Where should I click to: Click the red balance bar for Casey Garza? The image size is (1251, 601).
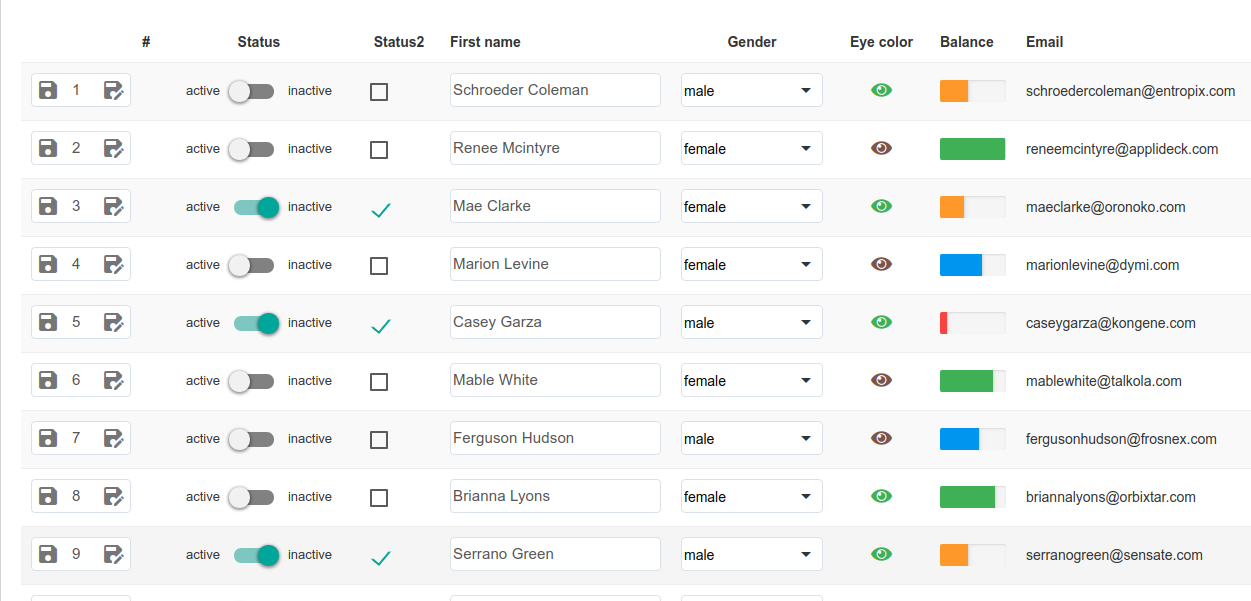(944, 322)
